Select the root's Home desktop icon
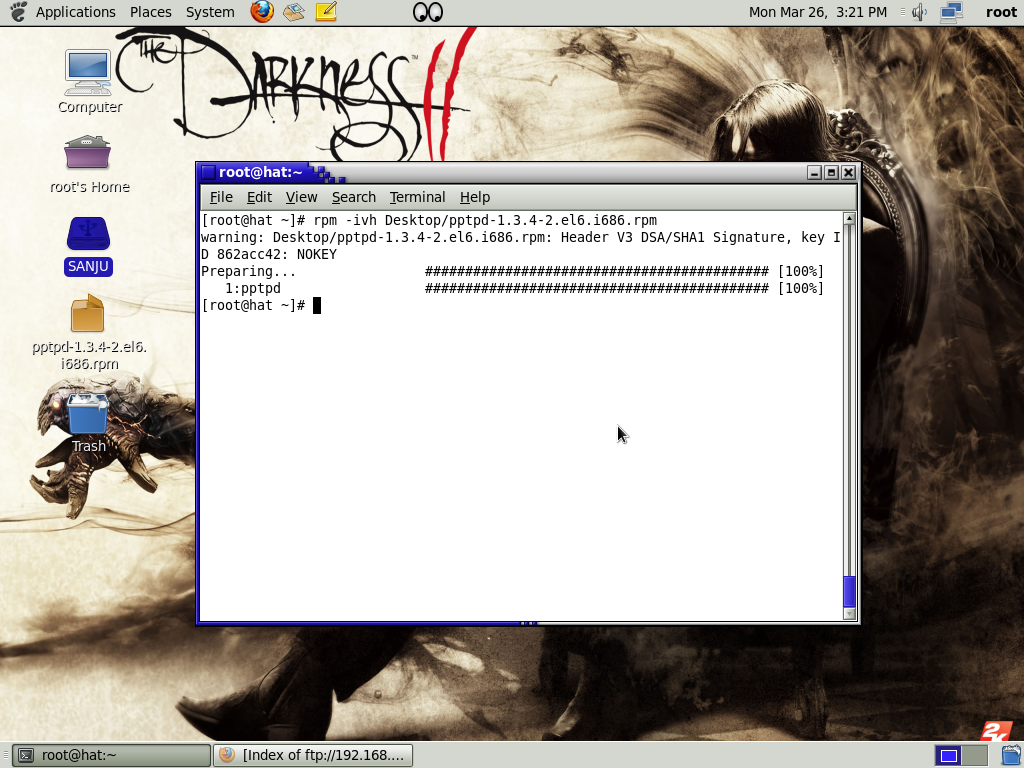The image size is (1024, 768). [89, 165]
